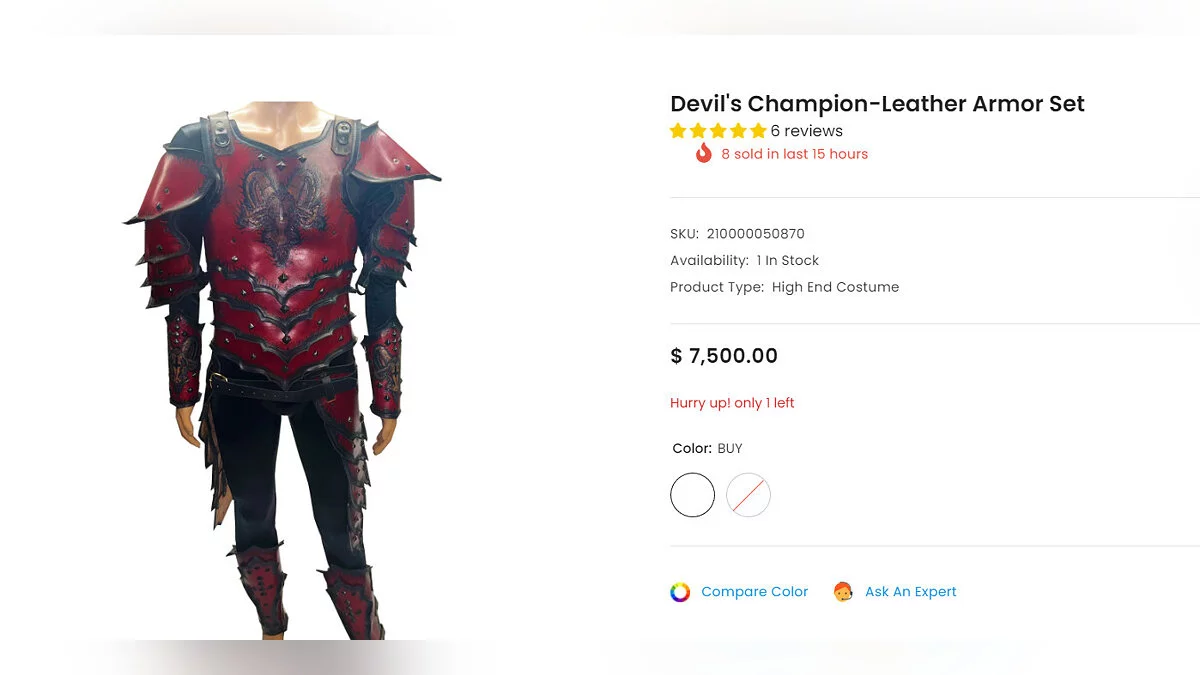Viewport: 1200px width, 675px height.
Task: Click the SKU number 210000050870
Action: point(755,234)
